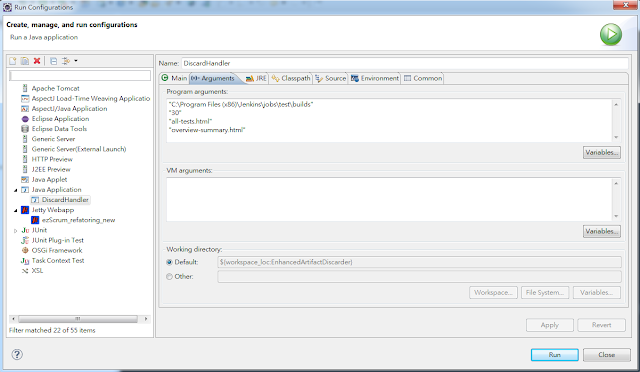Image resolution: width=640 pixels, height=372 pixels.
Task: Click the tree horizontal scrollbar thumb
Action: pos(78,319)
